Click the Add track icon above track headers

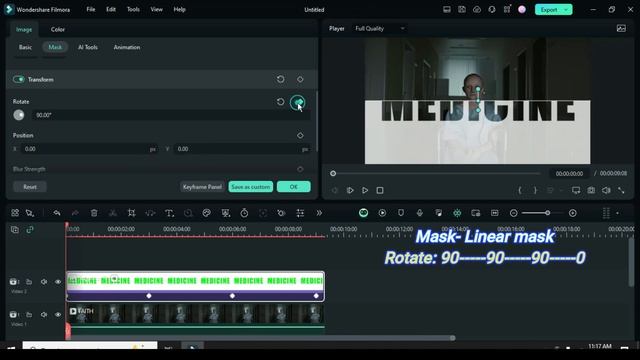pyautogui.click(x=15, y=229)
